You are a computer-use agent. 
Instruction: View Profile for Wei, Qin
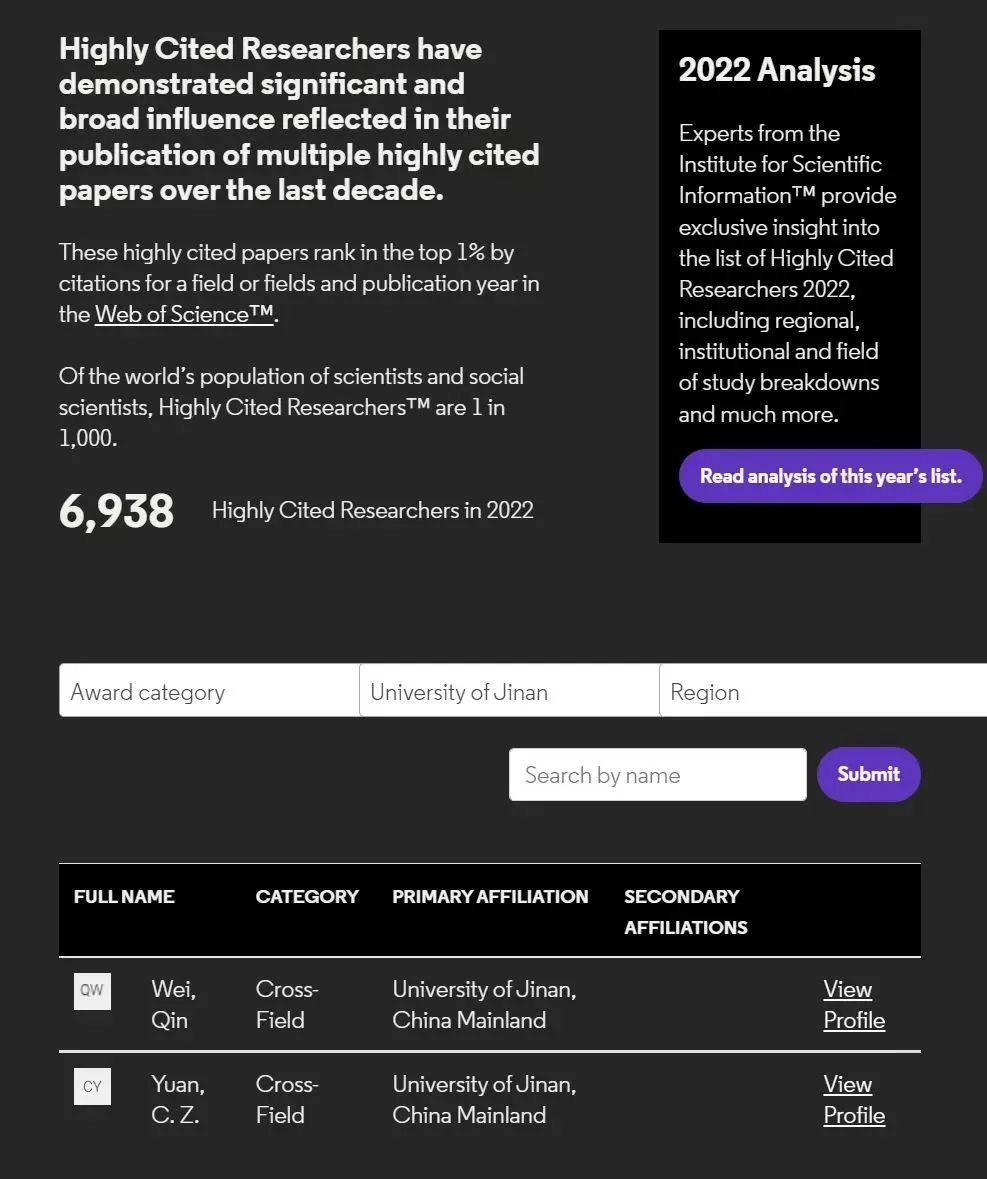point(854,1004)
